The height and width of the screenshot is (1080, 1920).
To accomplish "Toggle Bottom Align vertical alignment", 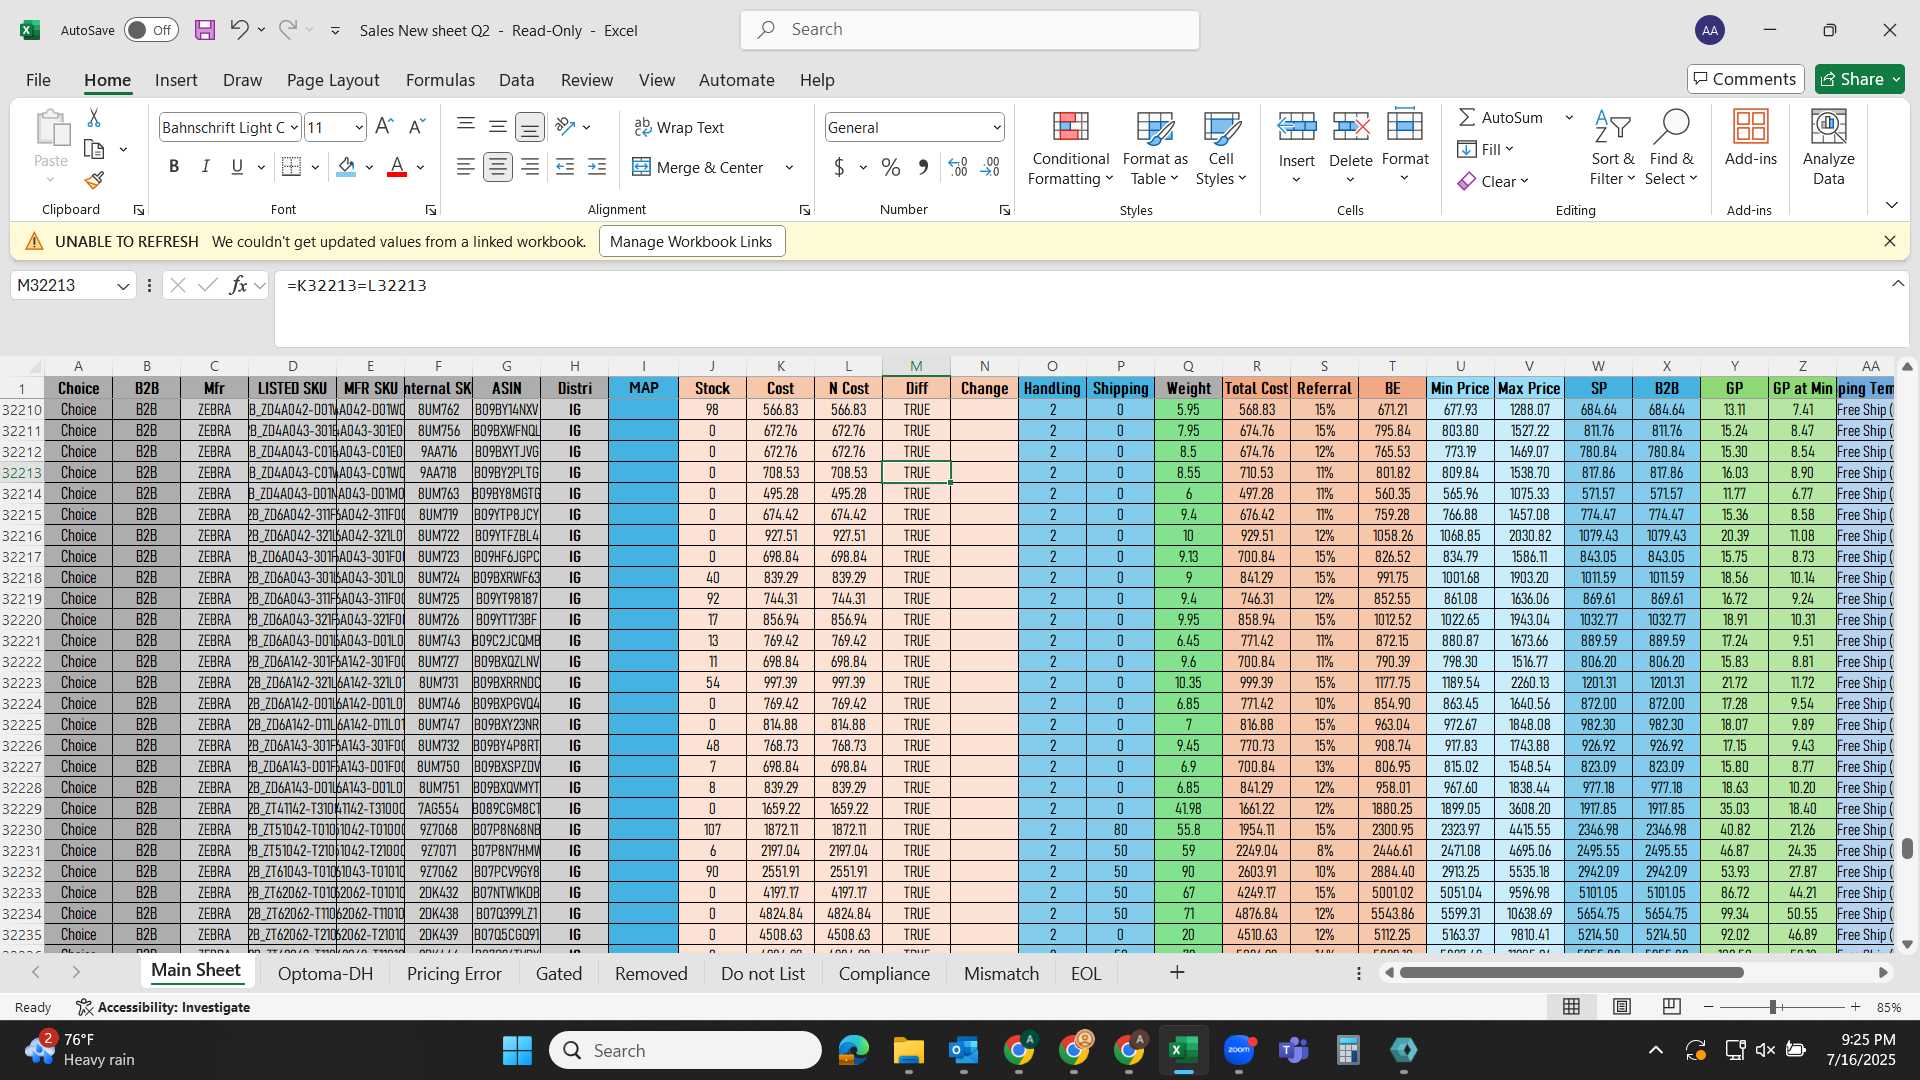I will 530,127.
